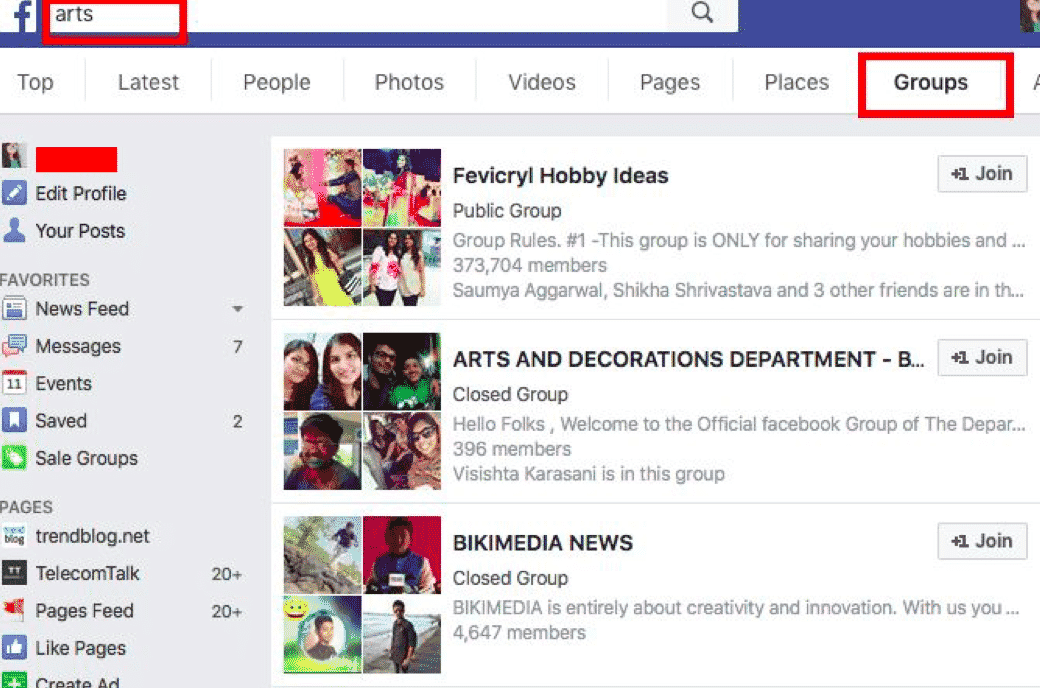Click the Edit Profile link
Viewport: 1040px width, 688px height.
(81, 194)
